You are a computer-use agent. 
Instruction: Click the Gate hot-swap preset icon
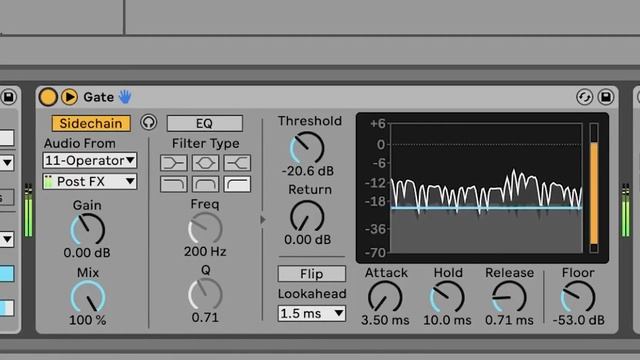[584, 97]
